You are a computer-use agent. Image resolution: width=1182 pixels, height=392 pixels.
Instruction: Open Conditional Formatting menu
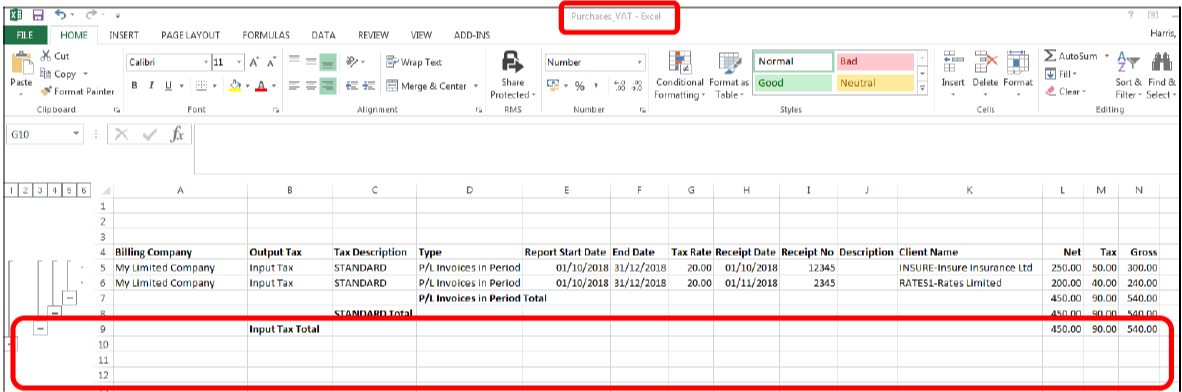click(x=680, y=75)
